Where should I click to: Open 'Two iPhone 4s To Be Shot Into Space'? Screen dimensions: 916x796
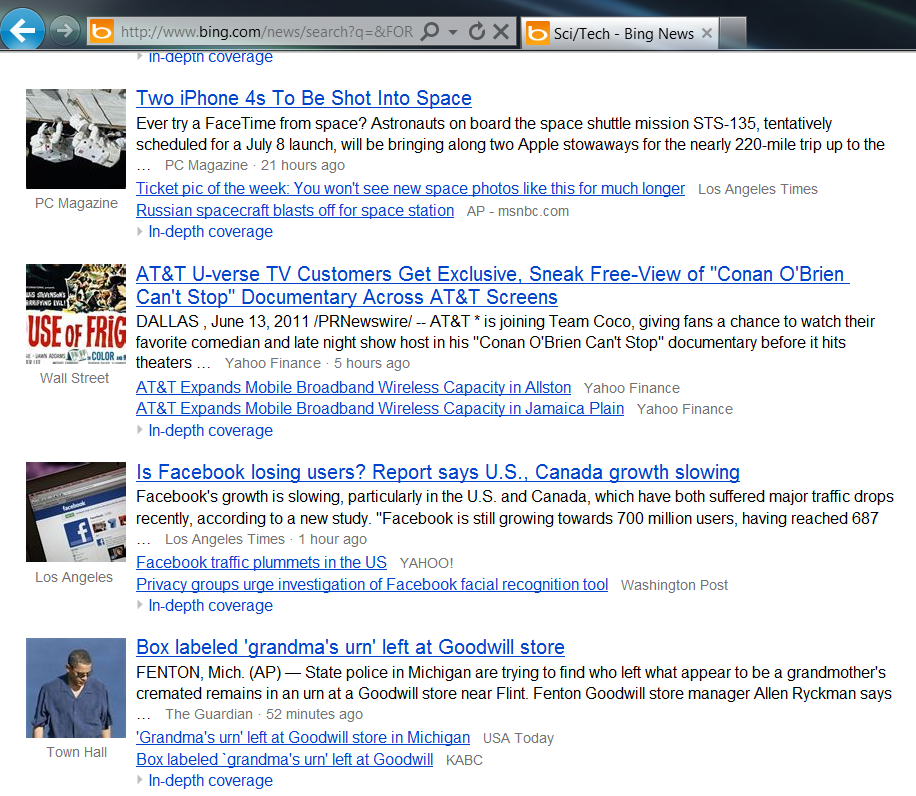point(304,98)
